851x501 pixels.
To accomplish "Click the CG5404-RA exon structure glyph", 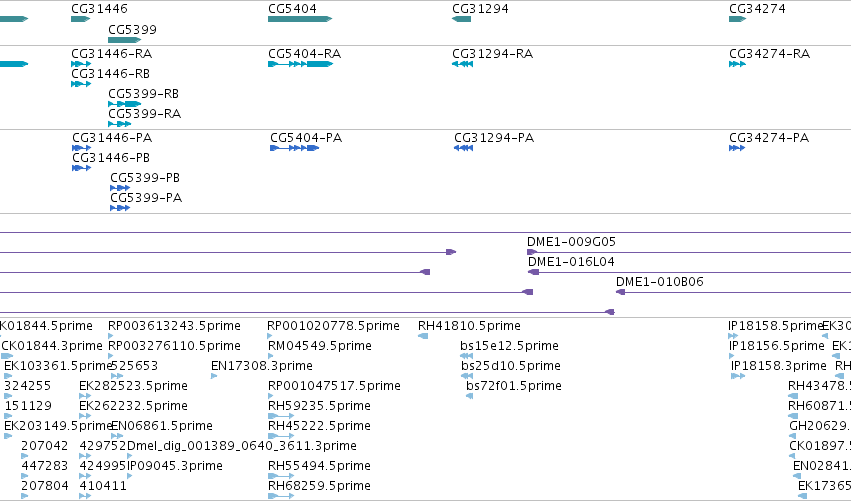I will coord(300,64).
